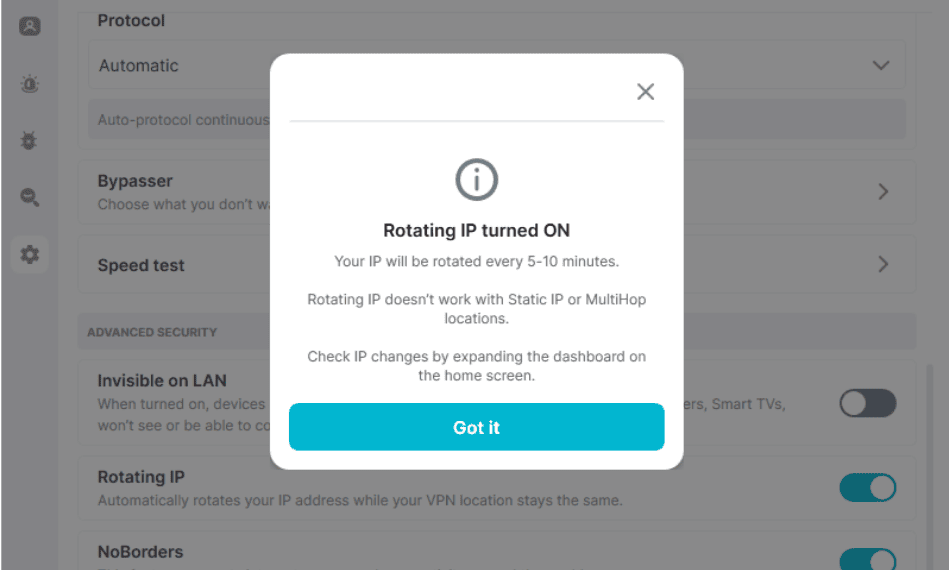Select the Speed test menu row
Image resolution: width=950 pixels, height=570 pixels.
(x=497, y=265)
